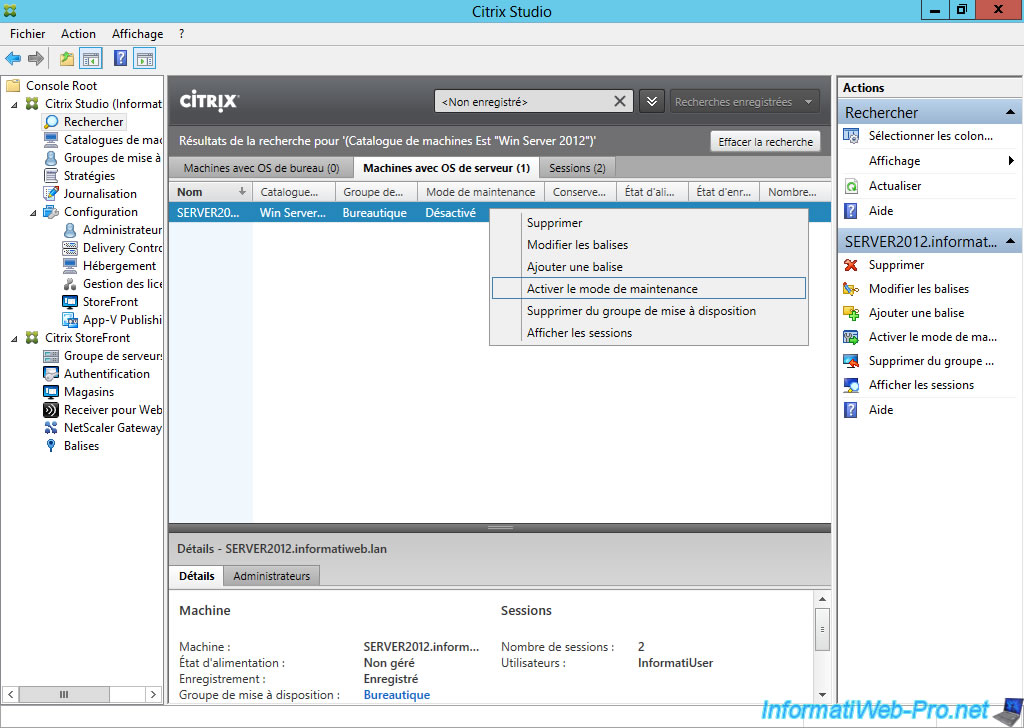Open the Affichage menu in the menu bar

137,34
